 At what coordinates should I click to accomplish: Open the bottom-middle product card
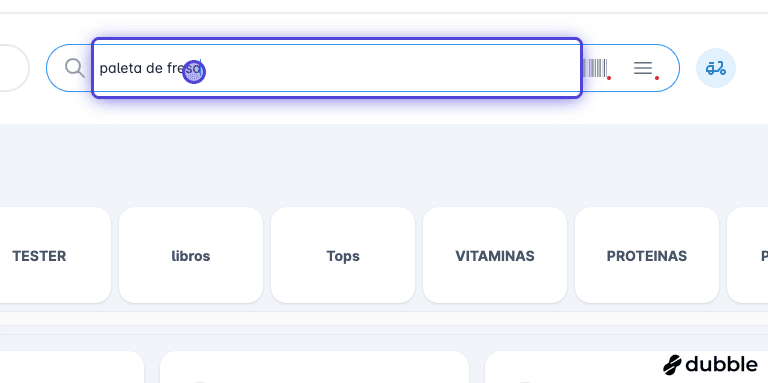point(314,367)
